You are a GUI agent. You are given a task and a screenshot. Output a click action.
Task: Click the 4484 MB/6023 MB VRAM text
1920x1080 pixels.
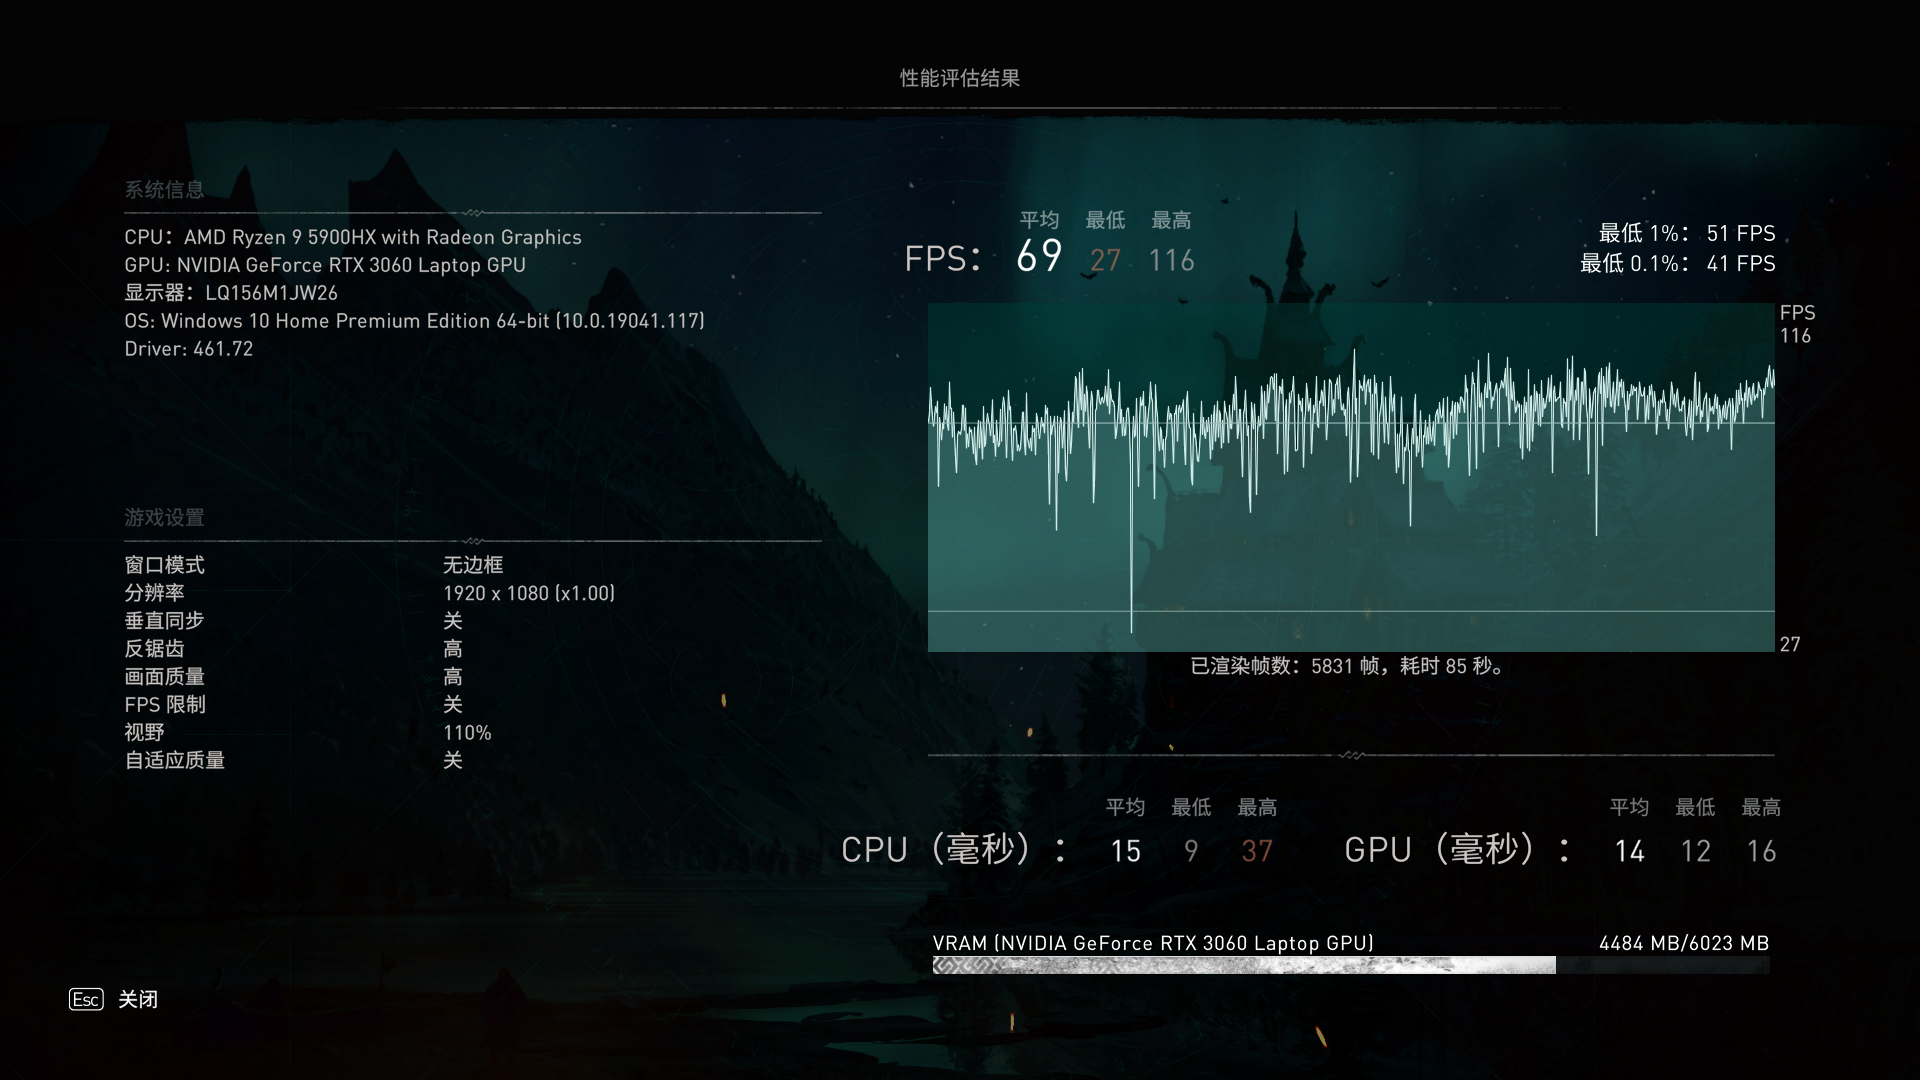coord(1683,943)
